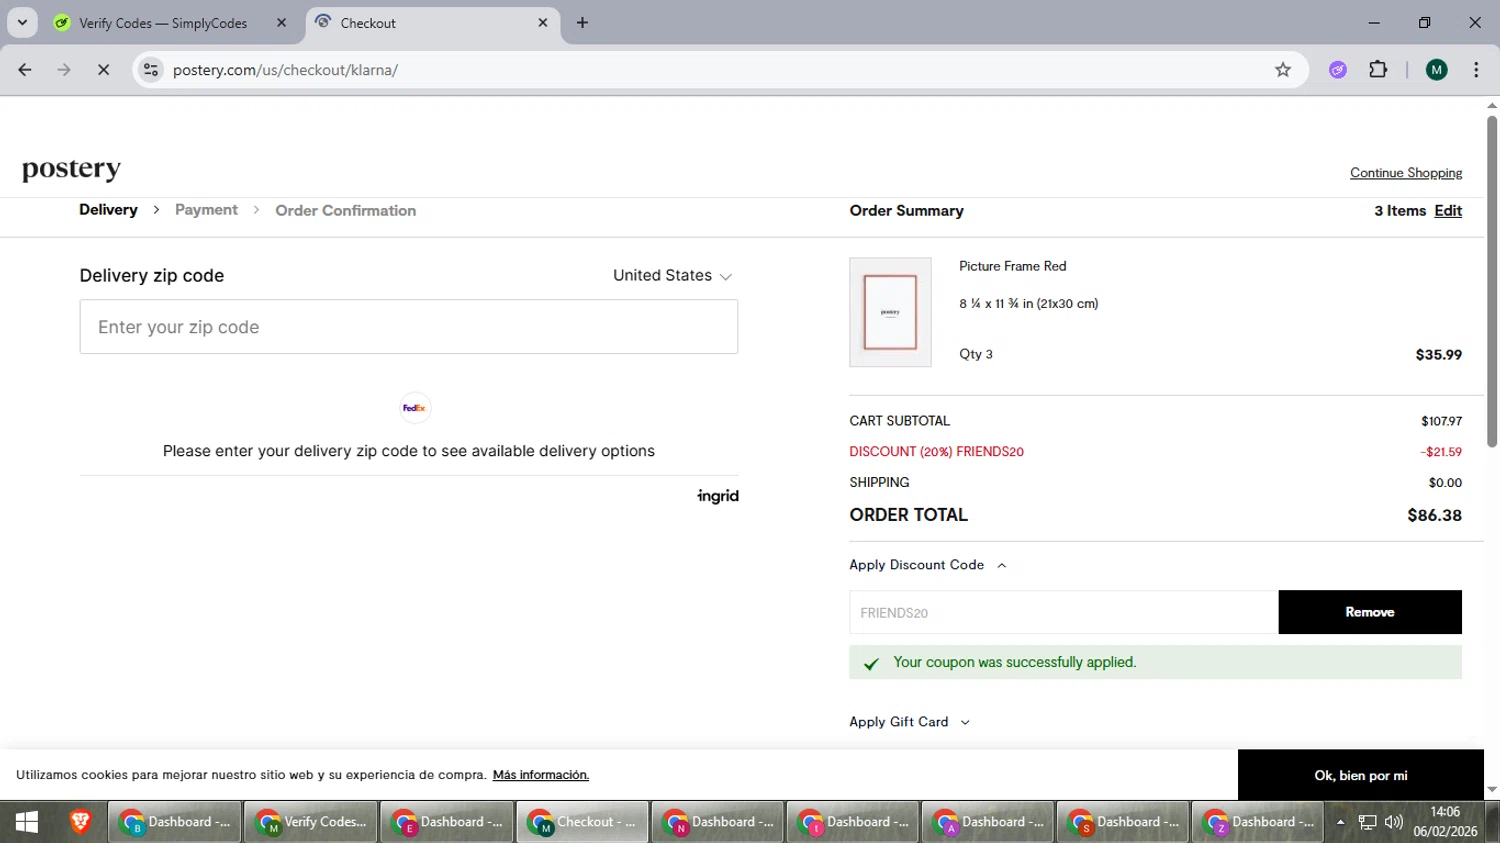
Task: Click the delivery zip code field
Action: tap(409, 327)
